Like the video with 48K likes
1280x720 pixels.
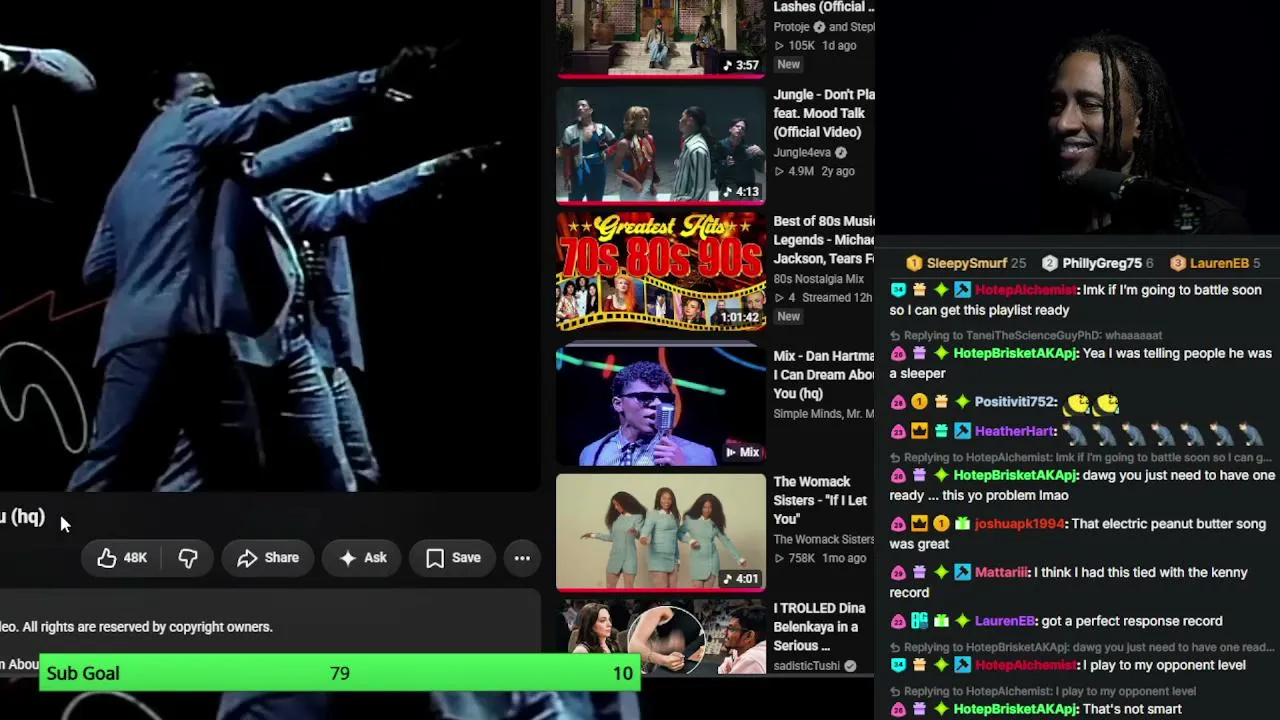point(122,558)
